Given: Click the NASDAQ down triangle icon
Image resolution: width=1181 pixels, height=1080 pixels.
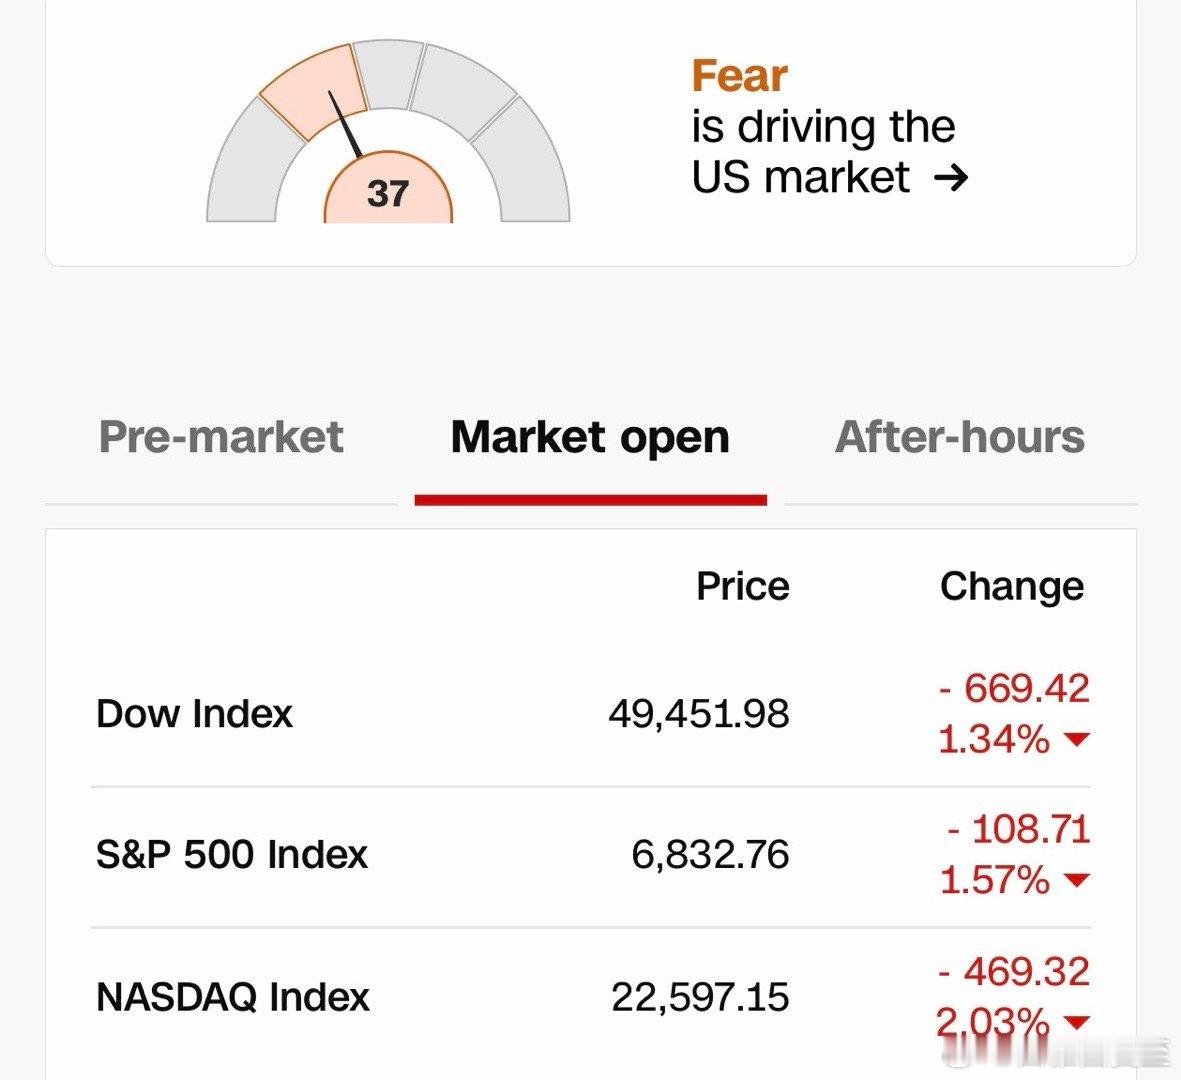Looking at the screenshot, I should tap(1076, 1023).
